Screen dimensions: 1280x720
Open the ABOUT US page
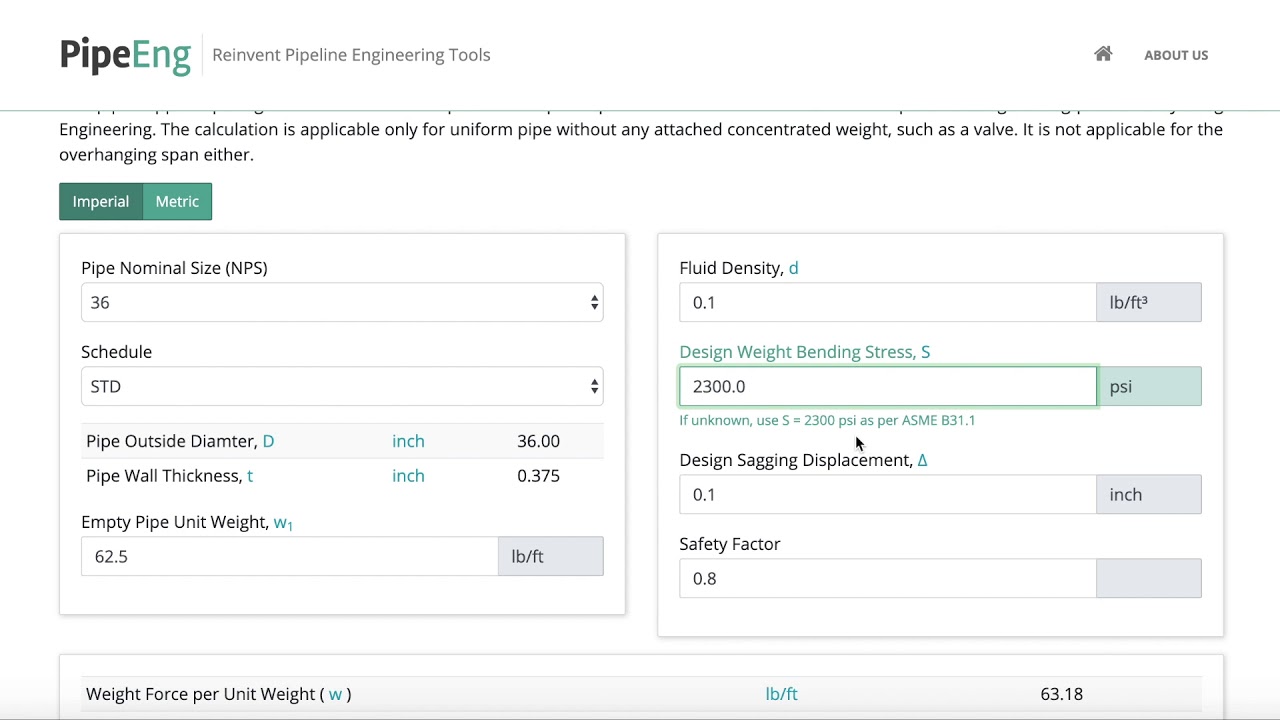click(x=1176, y=55)
